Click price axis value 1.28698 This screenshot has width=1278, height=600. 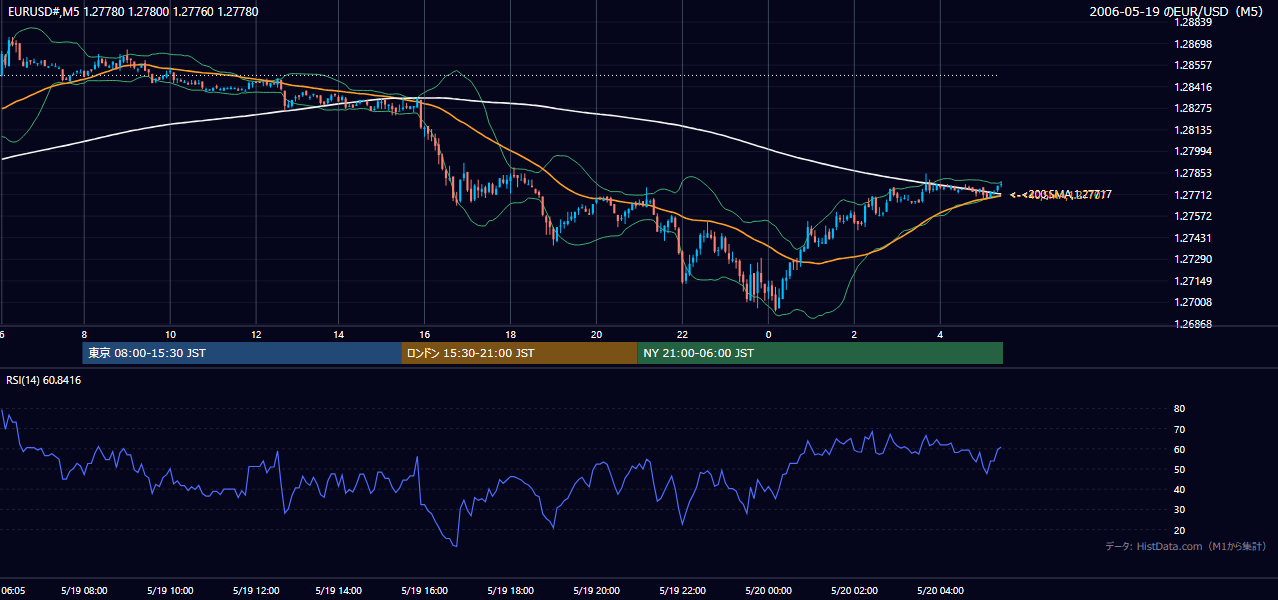coord(1192,44)
